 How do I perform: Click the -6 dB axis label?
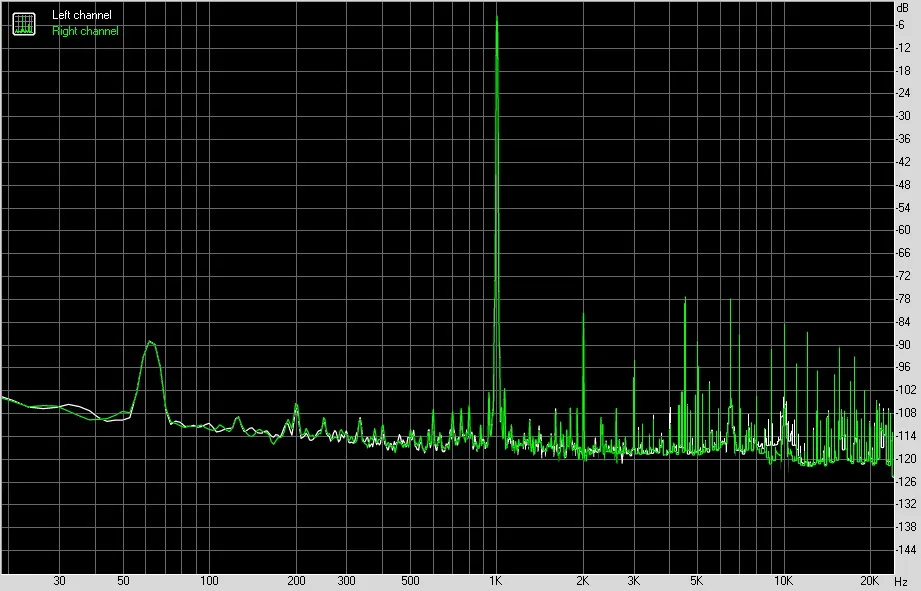click(901, 25)
